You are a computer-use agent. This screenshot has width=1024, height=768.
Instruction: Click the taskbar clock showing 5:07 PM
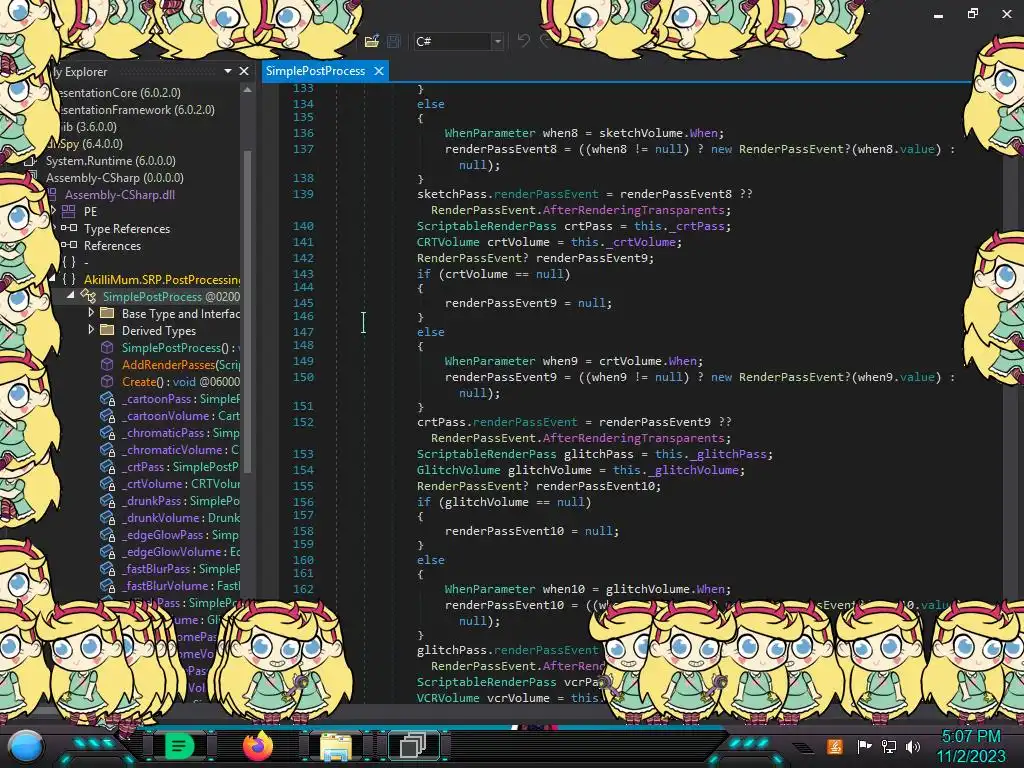point(971,736)
